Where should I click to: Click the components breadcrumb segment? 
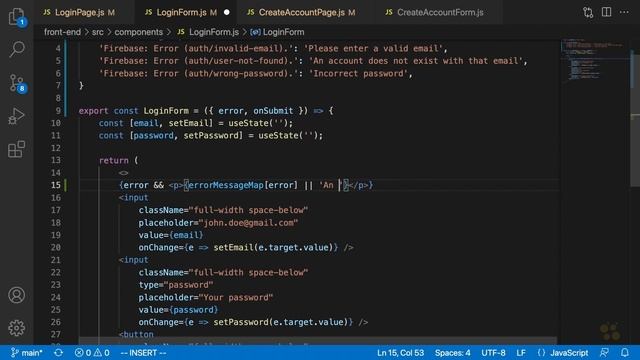coord(138,32)
